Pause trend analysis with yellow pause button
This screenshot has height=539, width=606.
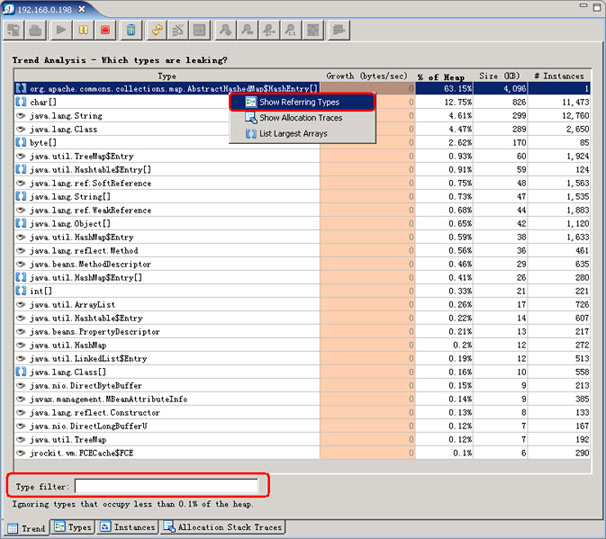pos(83,30)
